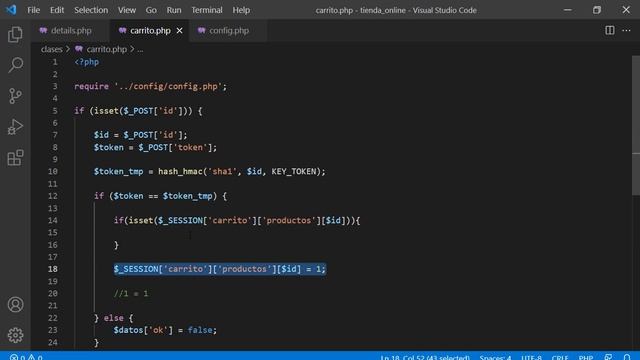Open the editor More Actions menu
The height and width of the screenshot is (360, 640).
pos(626,30)
